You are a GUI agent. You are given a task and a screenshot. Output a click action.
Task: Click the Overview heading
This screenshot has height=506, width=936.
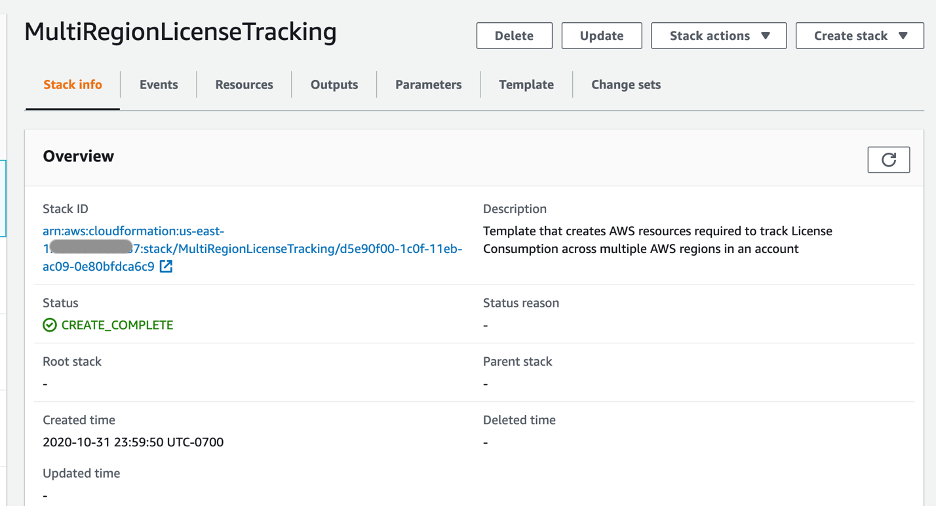[78, 156]
